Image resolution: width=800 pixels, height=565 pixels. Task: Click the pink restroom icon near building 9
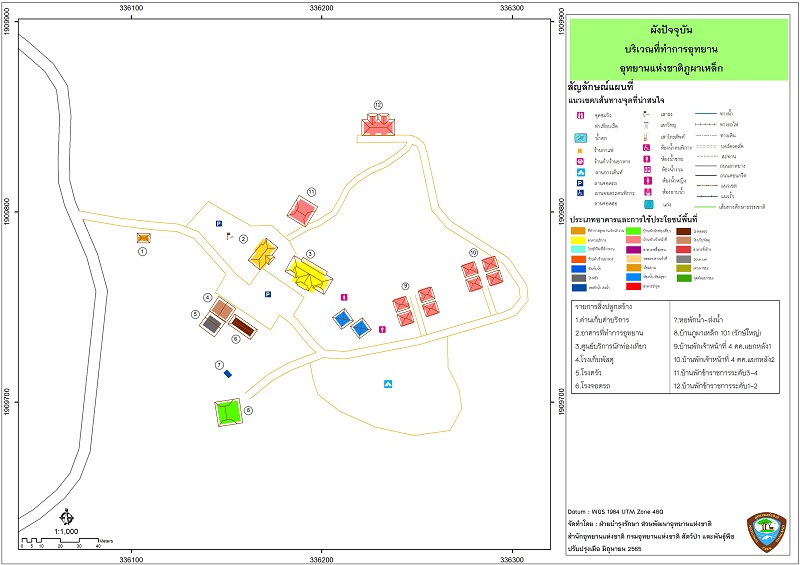tap(382, 329)
